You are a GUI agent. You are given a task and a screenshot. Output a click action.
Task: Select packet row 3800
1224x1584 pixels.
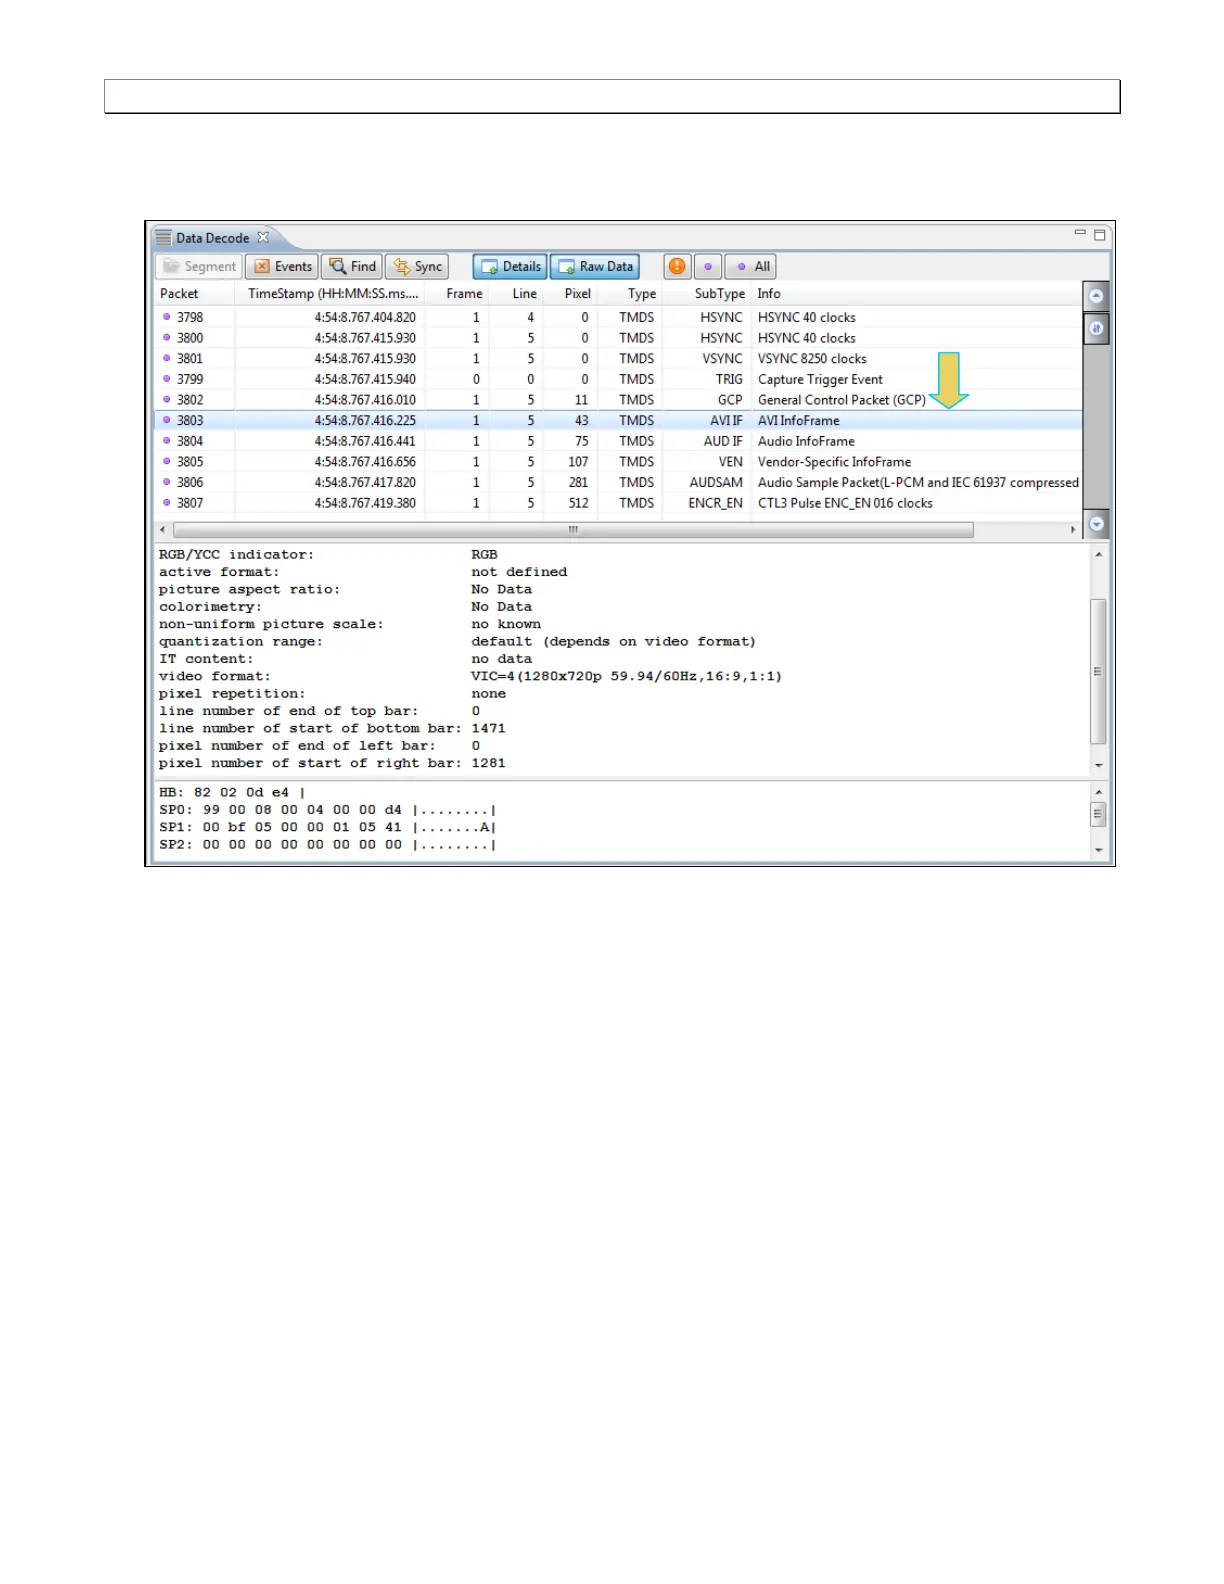tap(618, 338)
